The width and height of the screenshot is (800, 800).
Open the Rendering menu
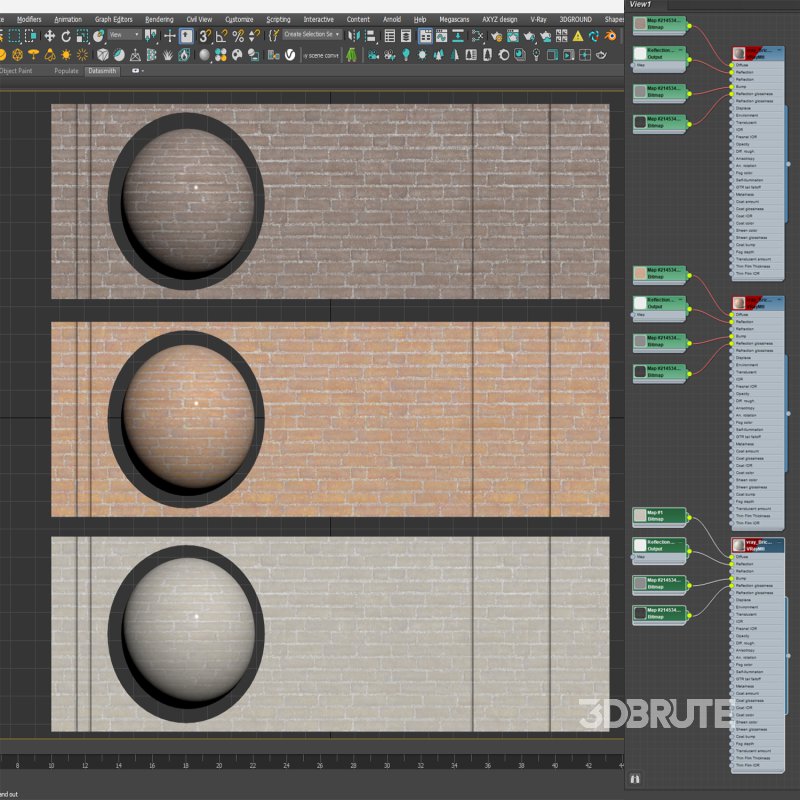click(x=159, y=19)
